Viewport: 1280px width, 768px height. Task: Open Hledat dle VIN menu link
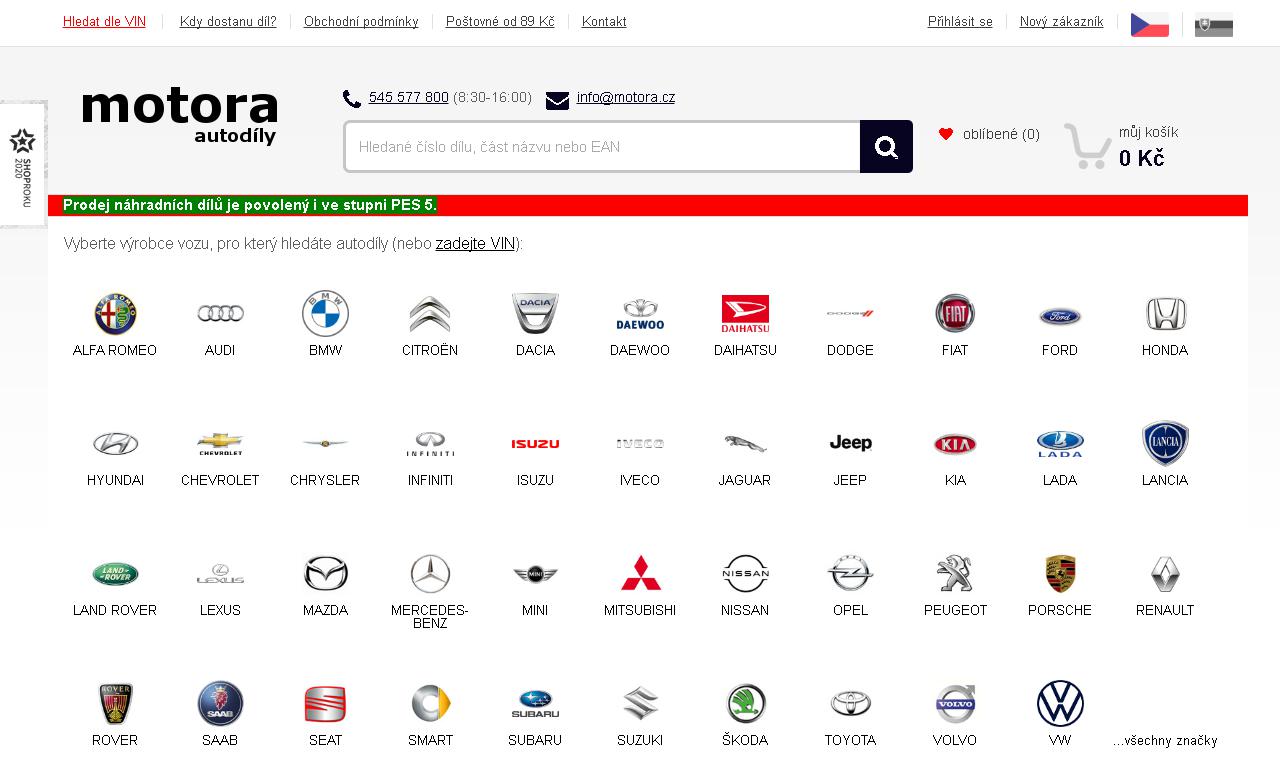[x=104, y=22]
